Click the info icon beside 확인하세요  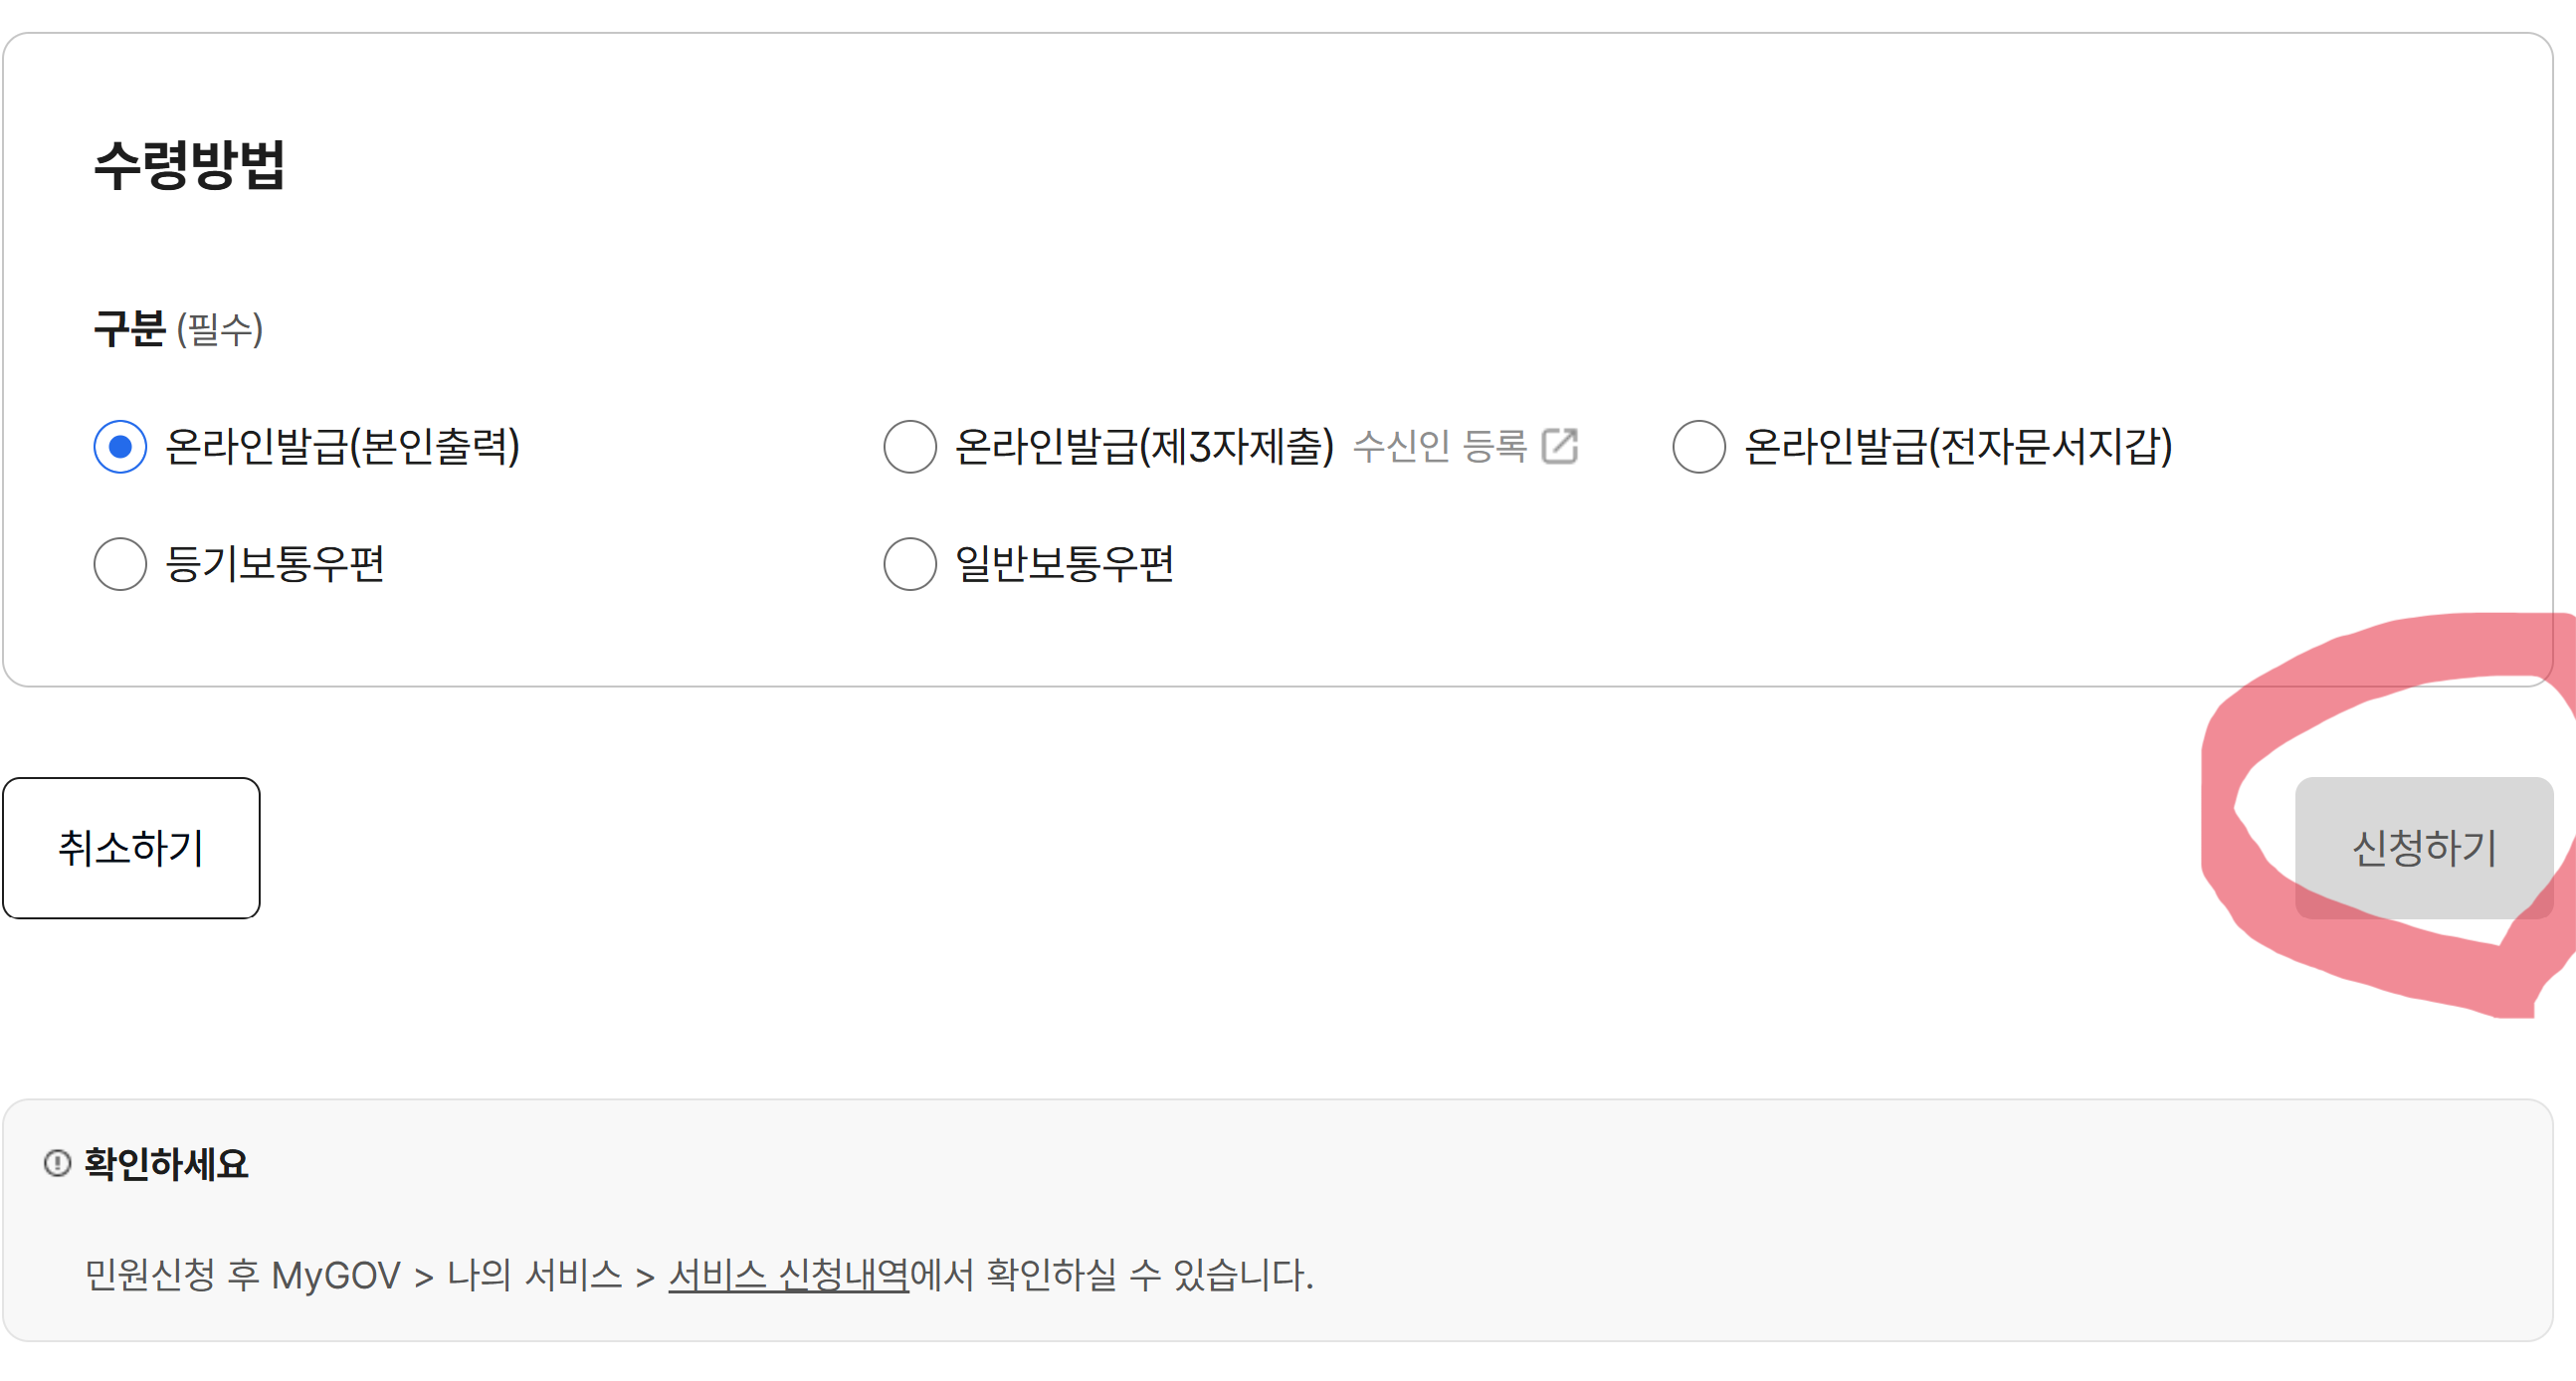click(57, 1164)
